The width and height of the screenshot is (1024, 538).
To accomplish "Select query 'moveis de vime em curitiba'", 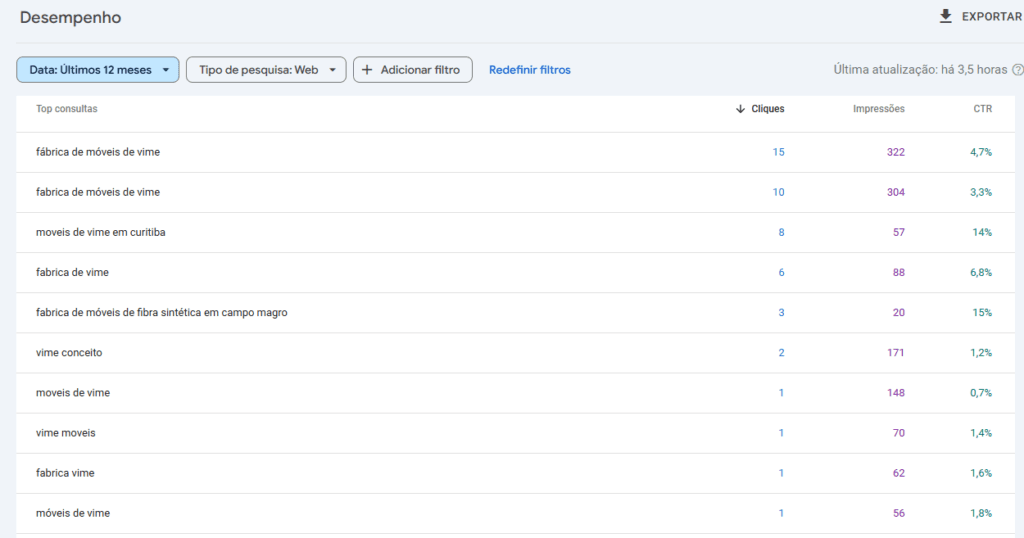I will (100, 232).
